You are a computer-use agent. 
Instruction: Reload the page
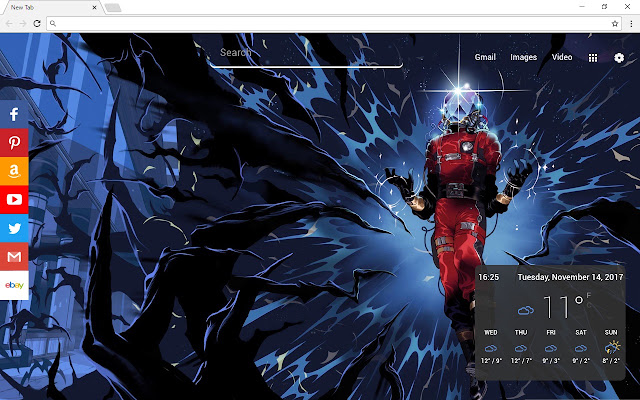click(x=37, y=24)
